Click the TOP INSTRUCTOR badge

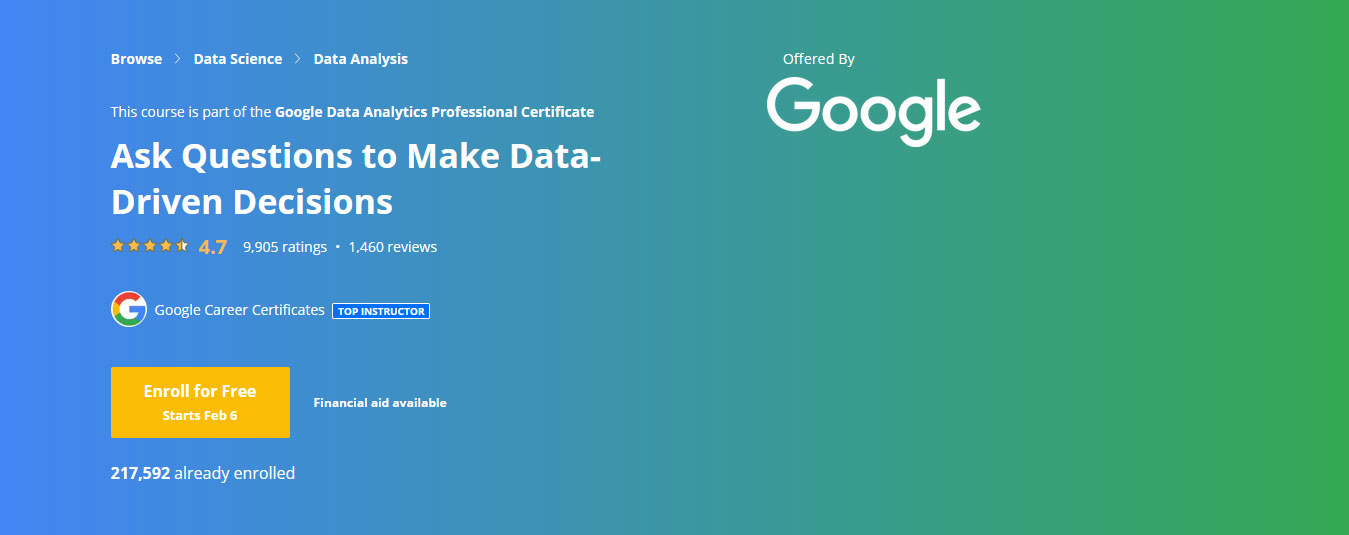pyautogui.click(x=381, y=311)
